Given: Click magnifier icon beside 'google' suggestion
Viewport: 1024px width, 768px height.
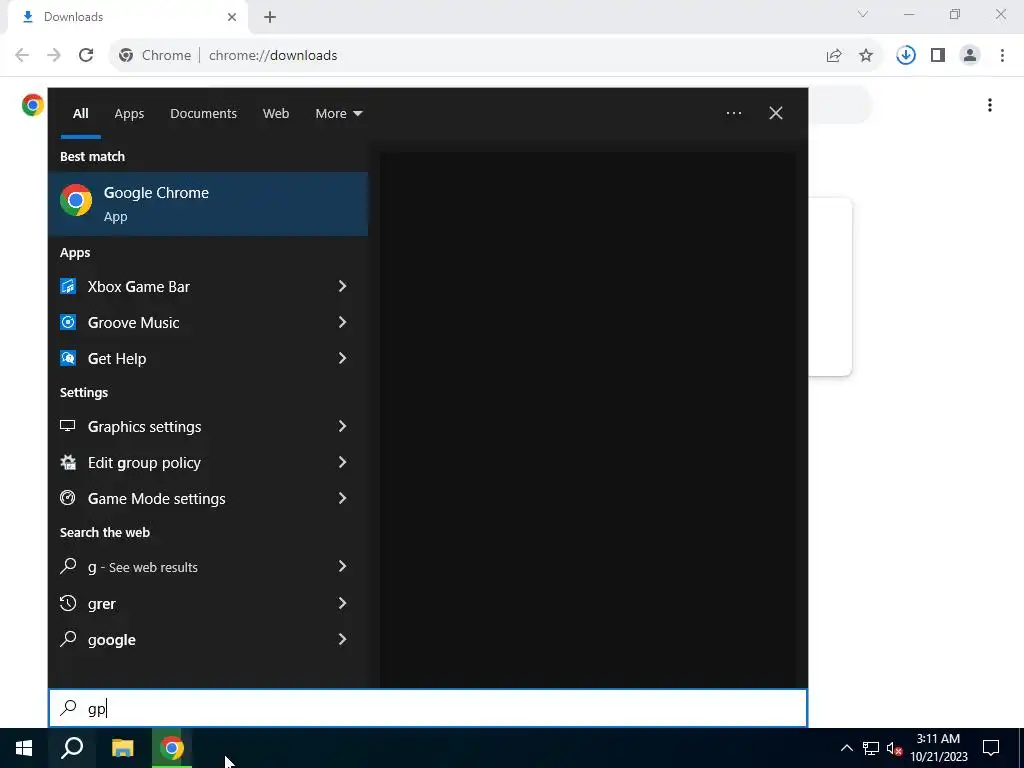Looking at the screenshot, I should [68, 639].
